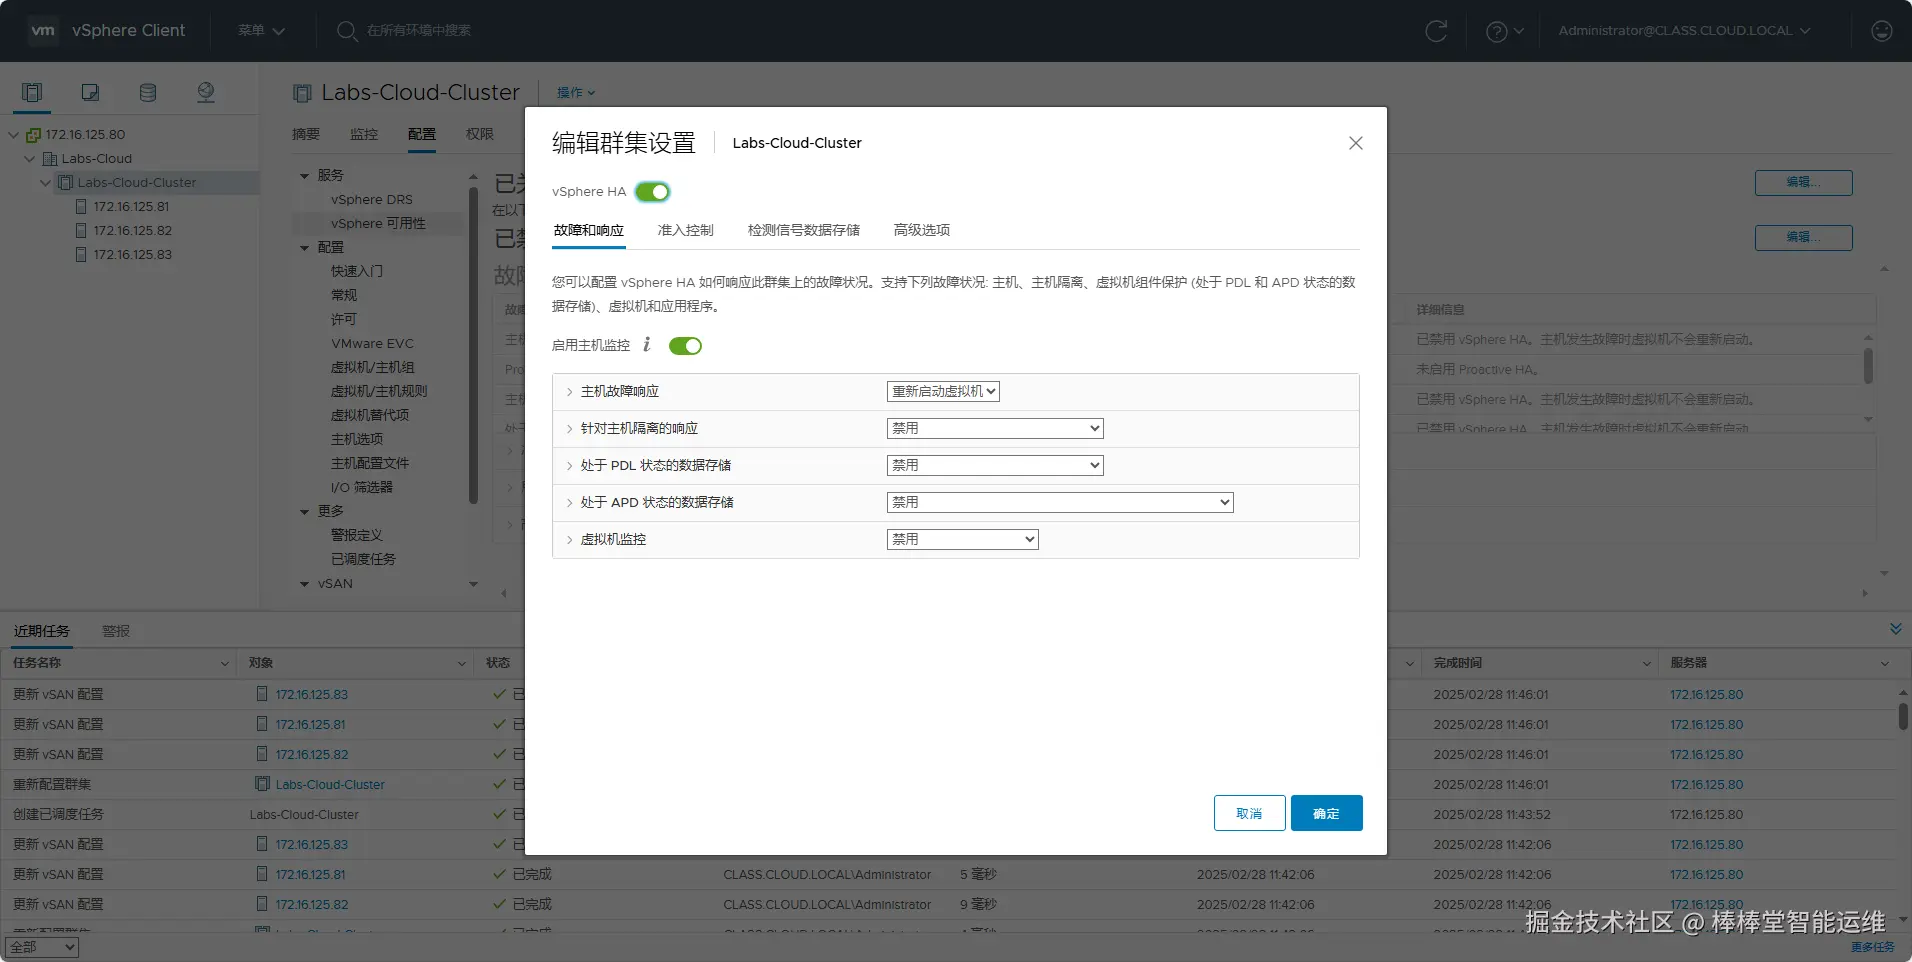The image size is (1912, 962).
Task: Select 警报定义 in the settings list
Action: tap(357, 536)
